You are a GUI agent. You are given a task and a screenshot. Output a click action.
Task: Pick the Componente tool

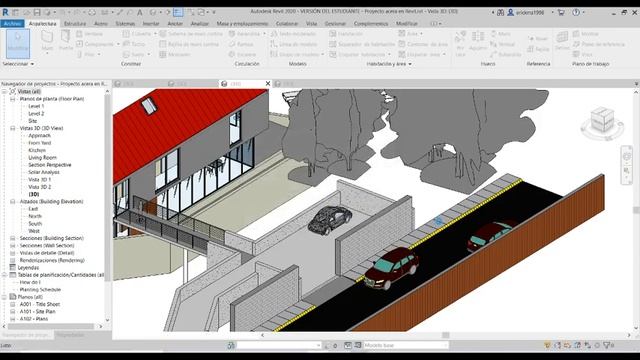(x=95, y=44)
